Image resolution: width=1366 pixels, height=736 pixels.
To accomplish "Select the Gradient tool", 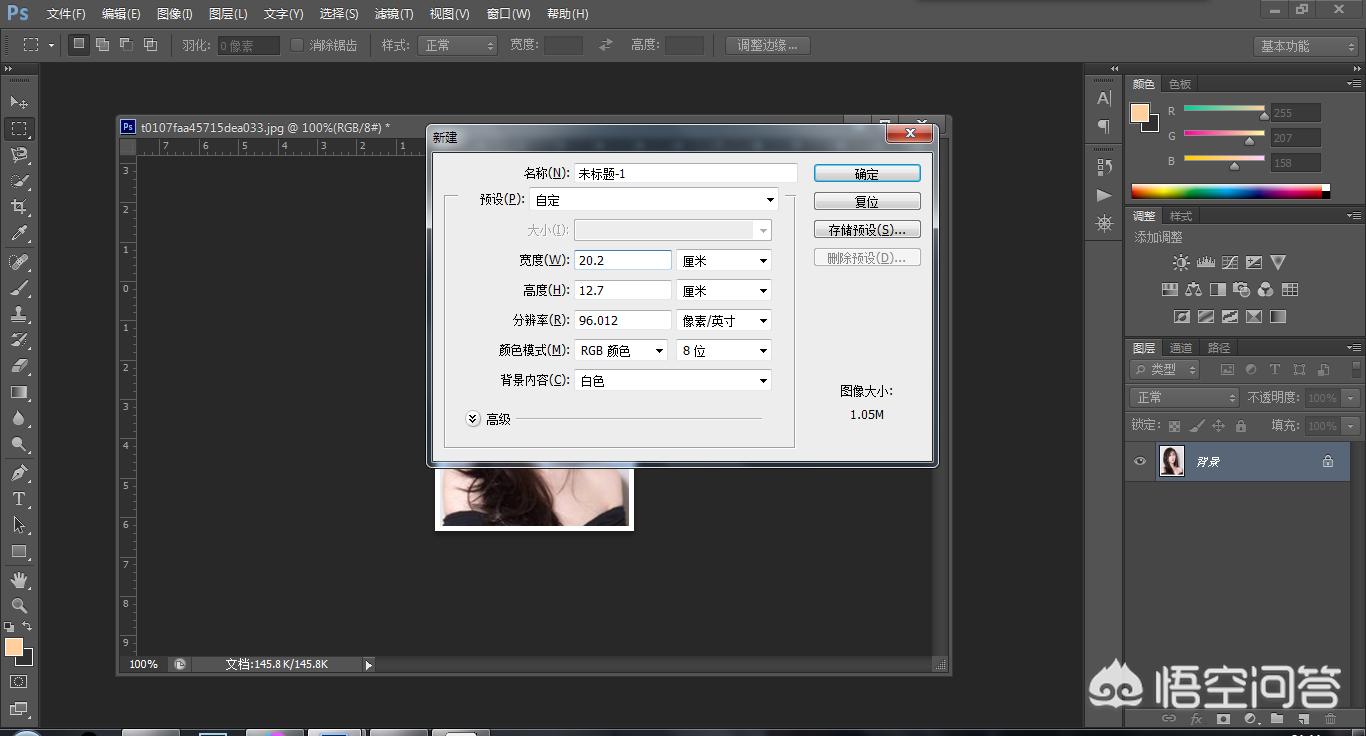I will (20, 393).
